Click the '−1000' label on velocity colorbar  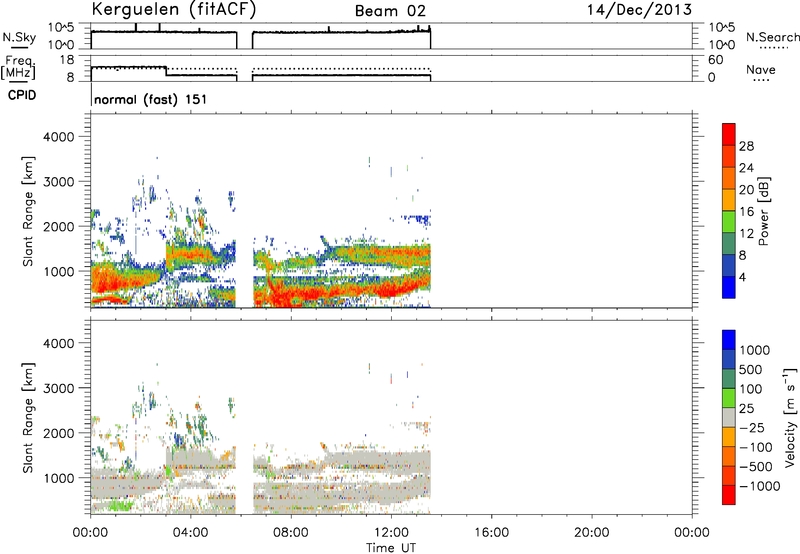click(x=759, y=486)
